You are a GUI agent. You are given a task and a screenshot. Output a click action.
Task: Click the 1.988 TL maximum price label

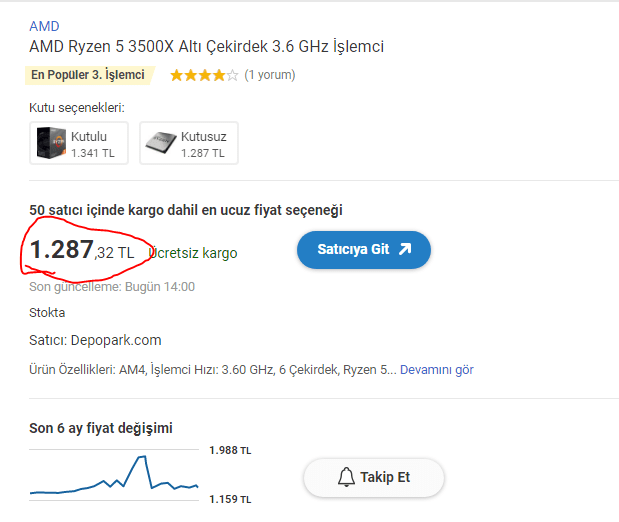230,451
